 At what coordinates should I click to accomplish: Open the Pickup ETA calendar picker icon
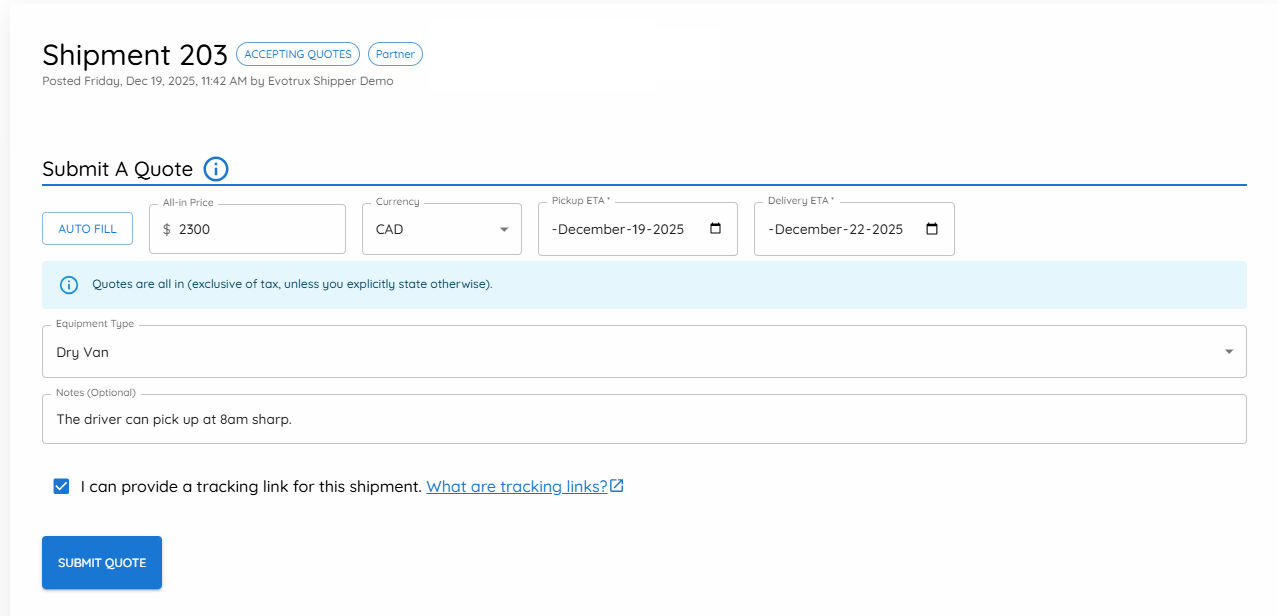(715, 229)
